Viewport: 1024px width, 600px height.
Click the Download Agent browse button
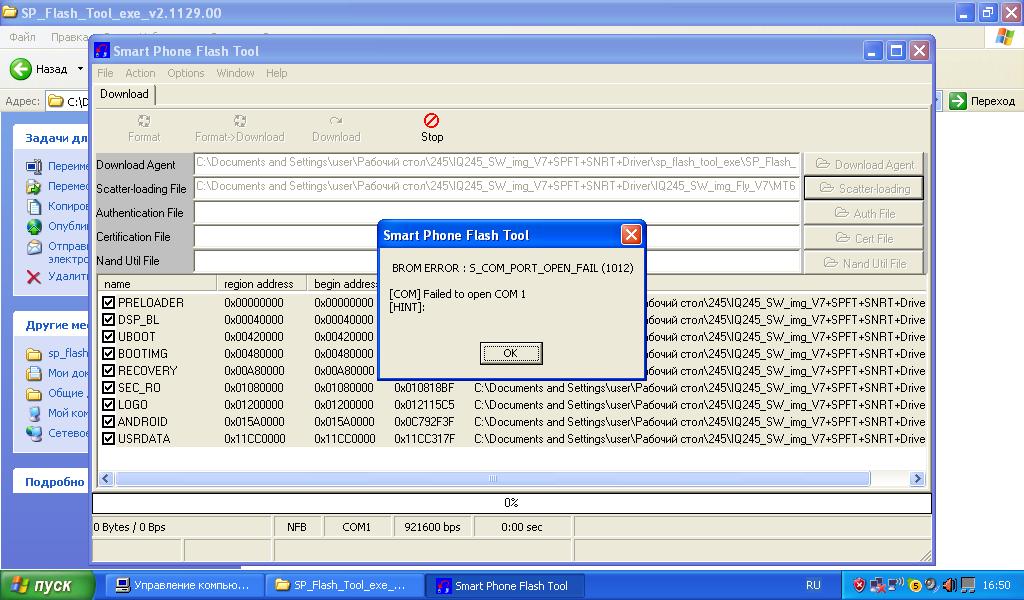coord(864,164)
